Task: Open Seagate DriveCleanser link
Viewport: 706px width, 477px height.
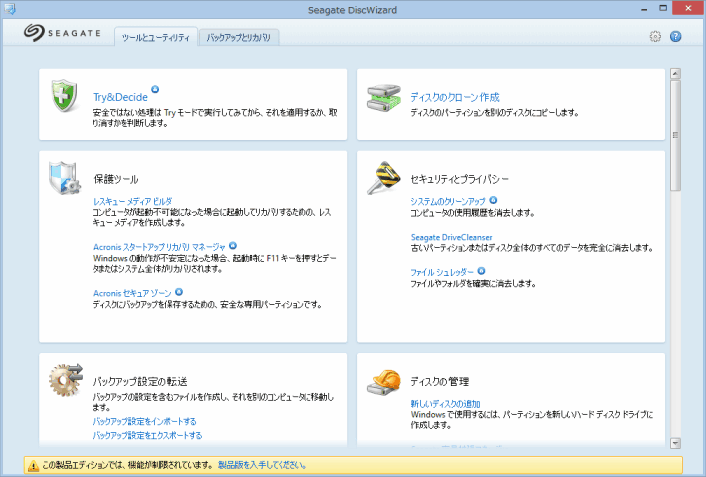Action: tap(451, 237)
